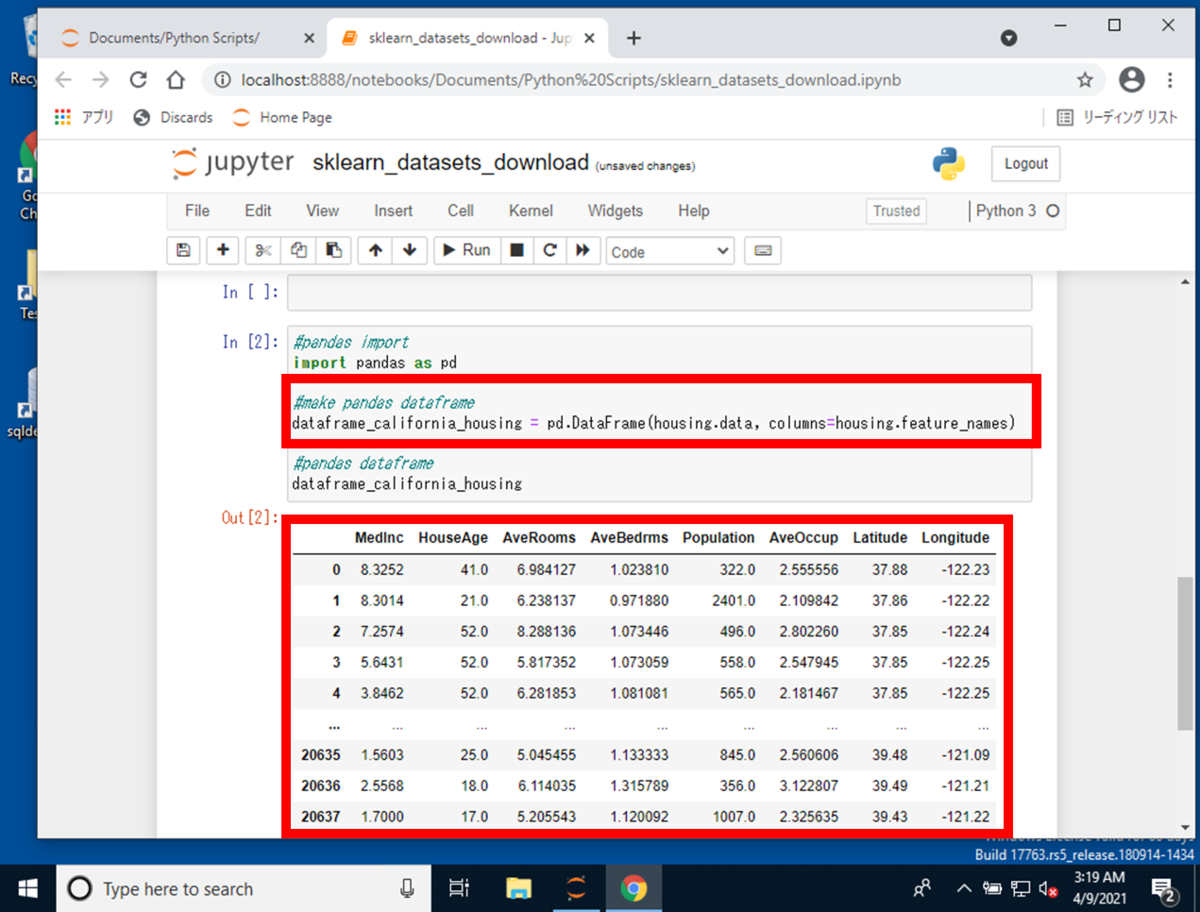Click the Longitude column header

pos(955,537)
